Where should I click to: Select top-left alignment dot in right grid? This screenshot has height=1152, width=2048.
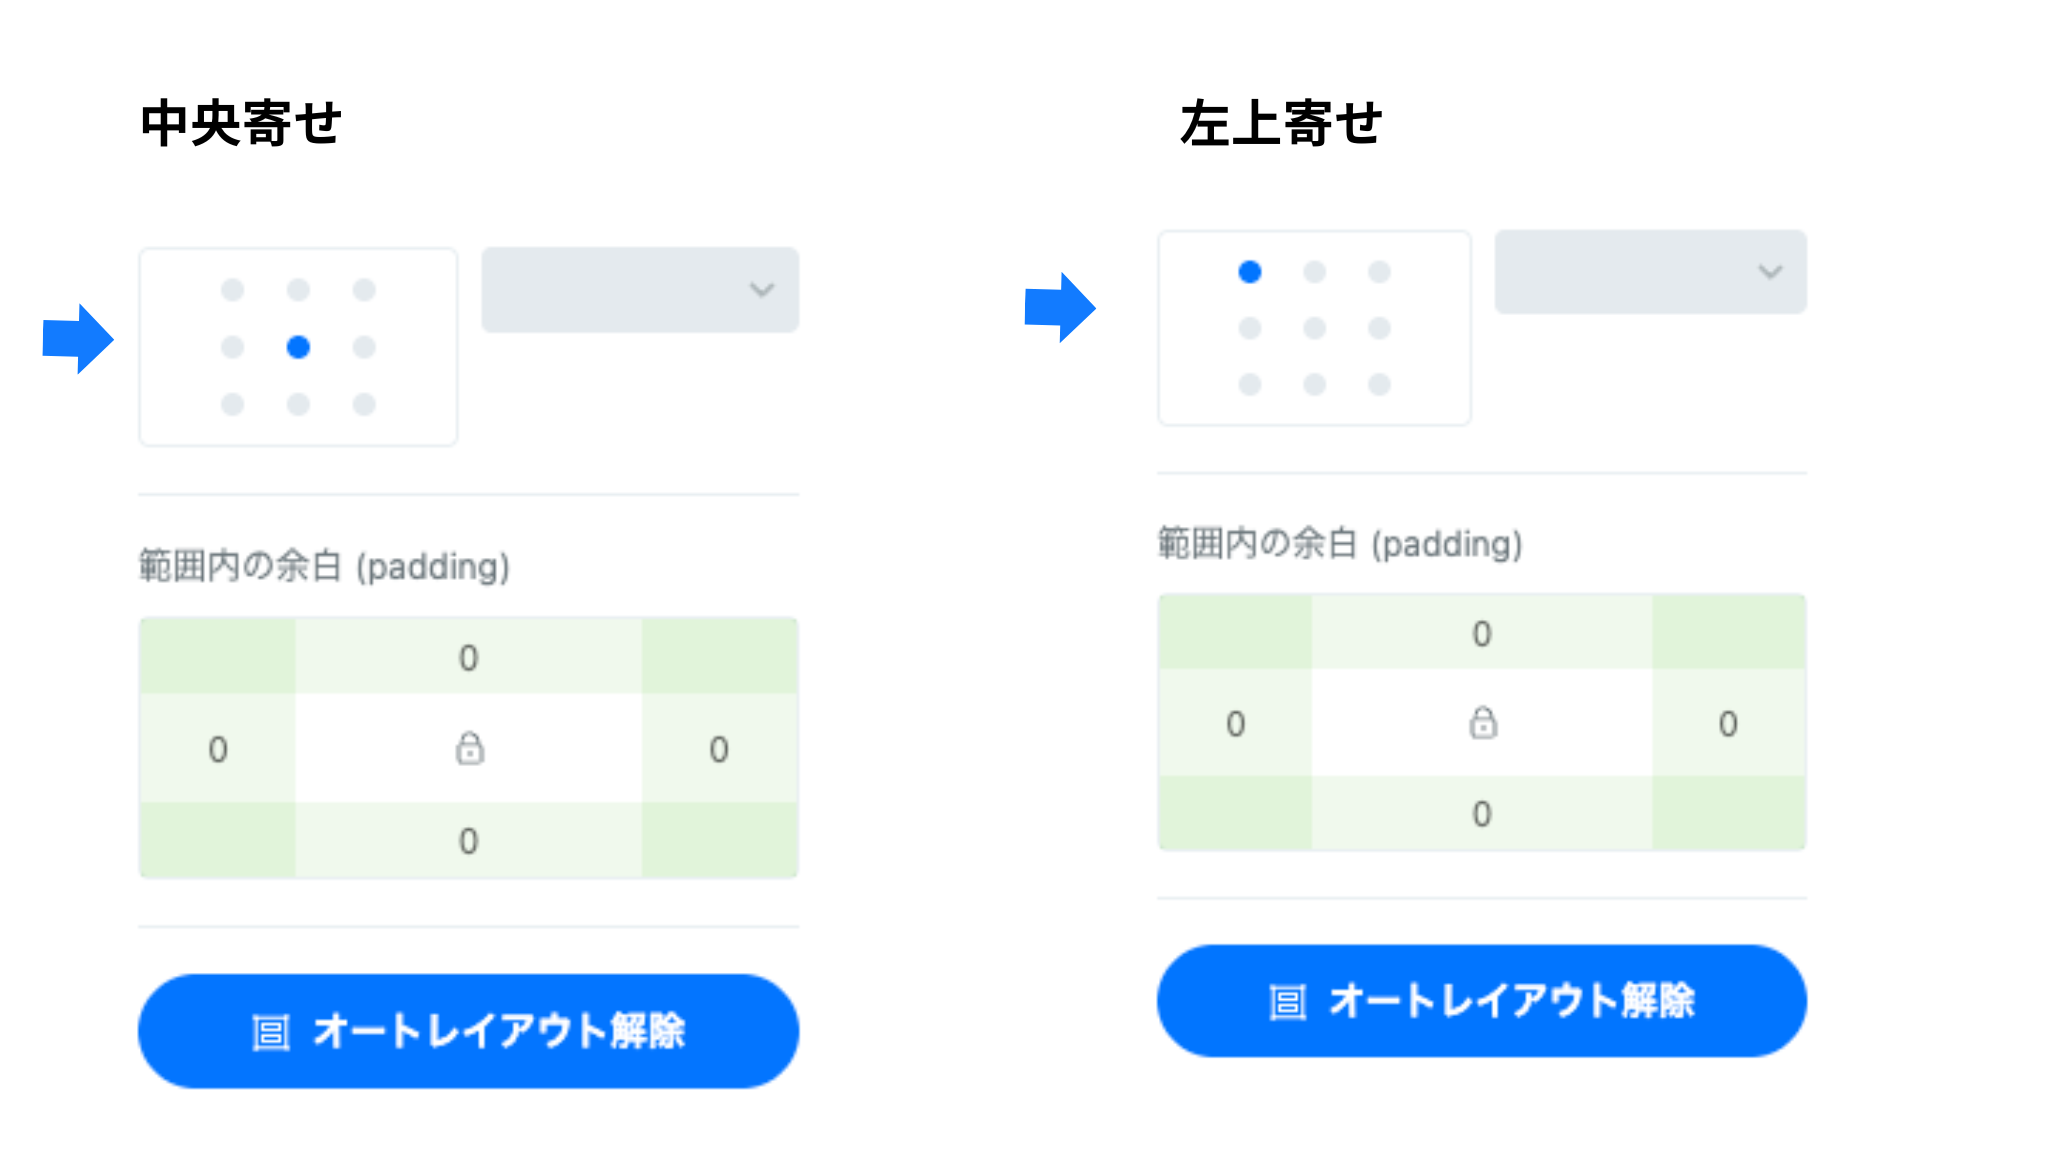1249,272
